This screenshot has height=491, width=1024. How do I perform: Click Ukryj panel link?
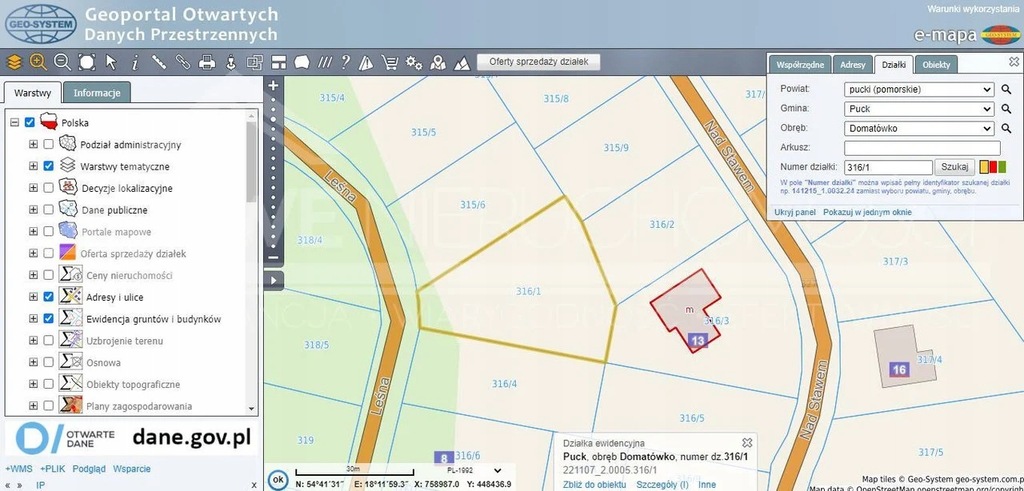[795, 212]
